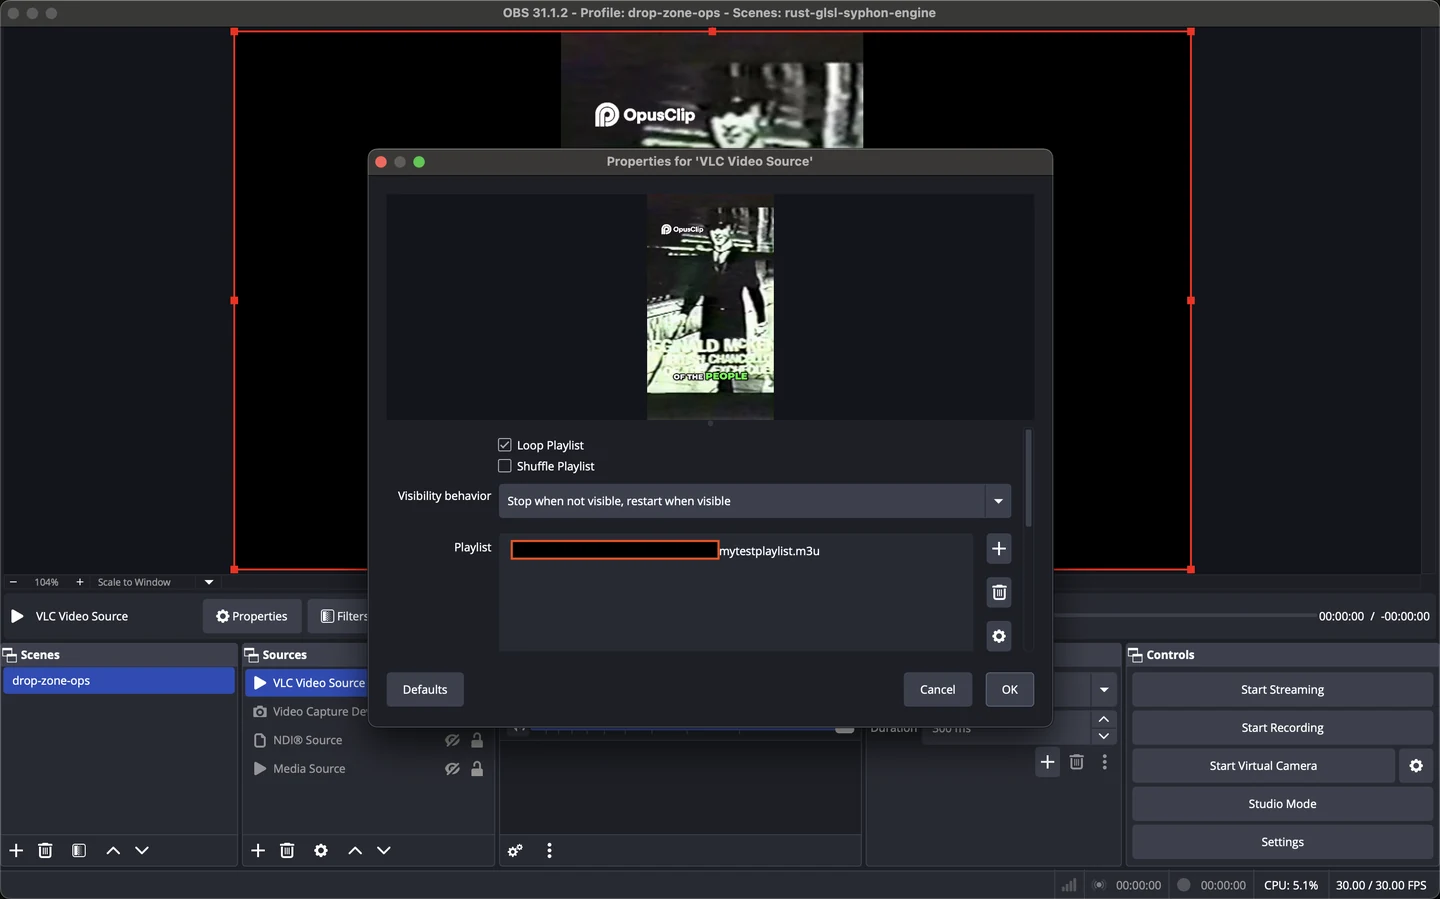Open advanced audio properties gears icon

pos(515,851)
